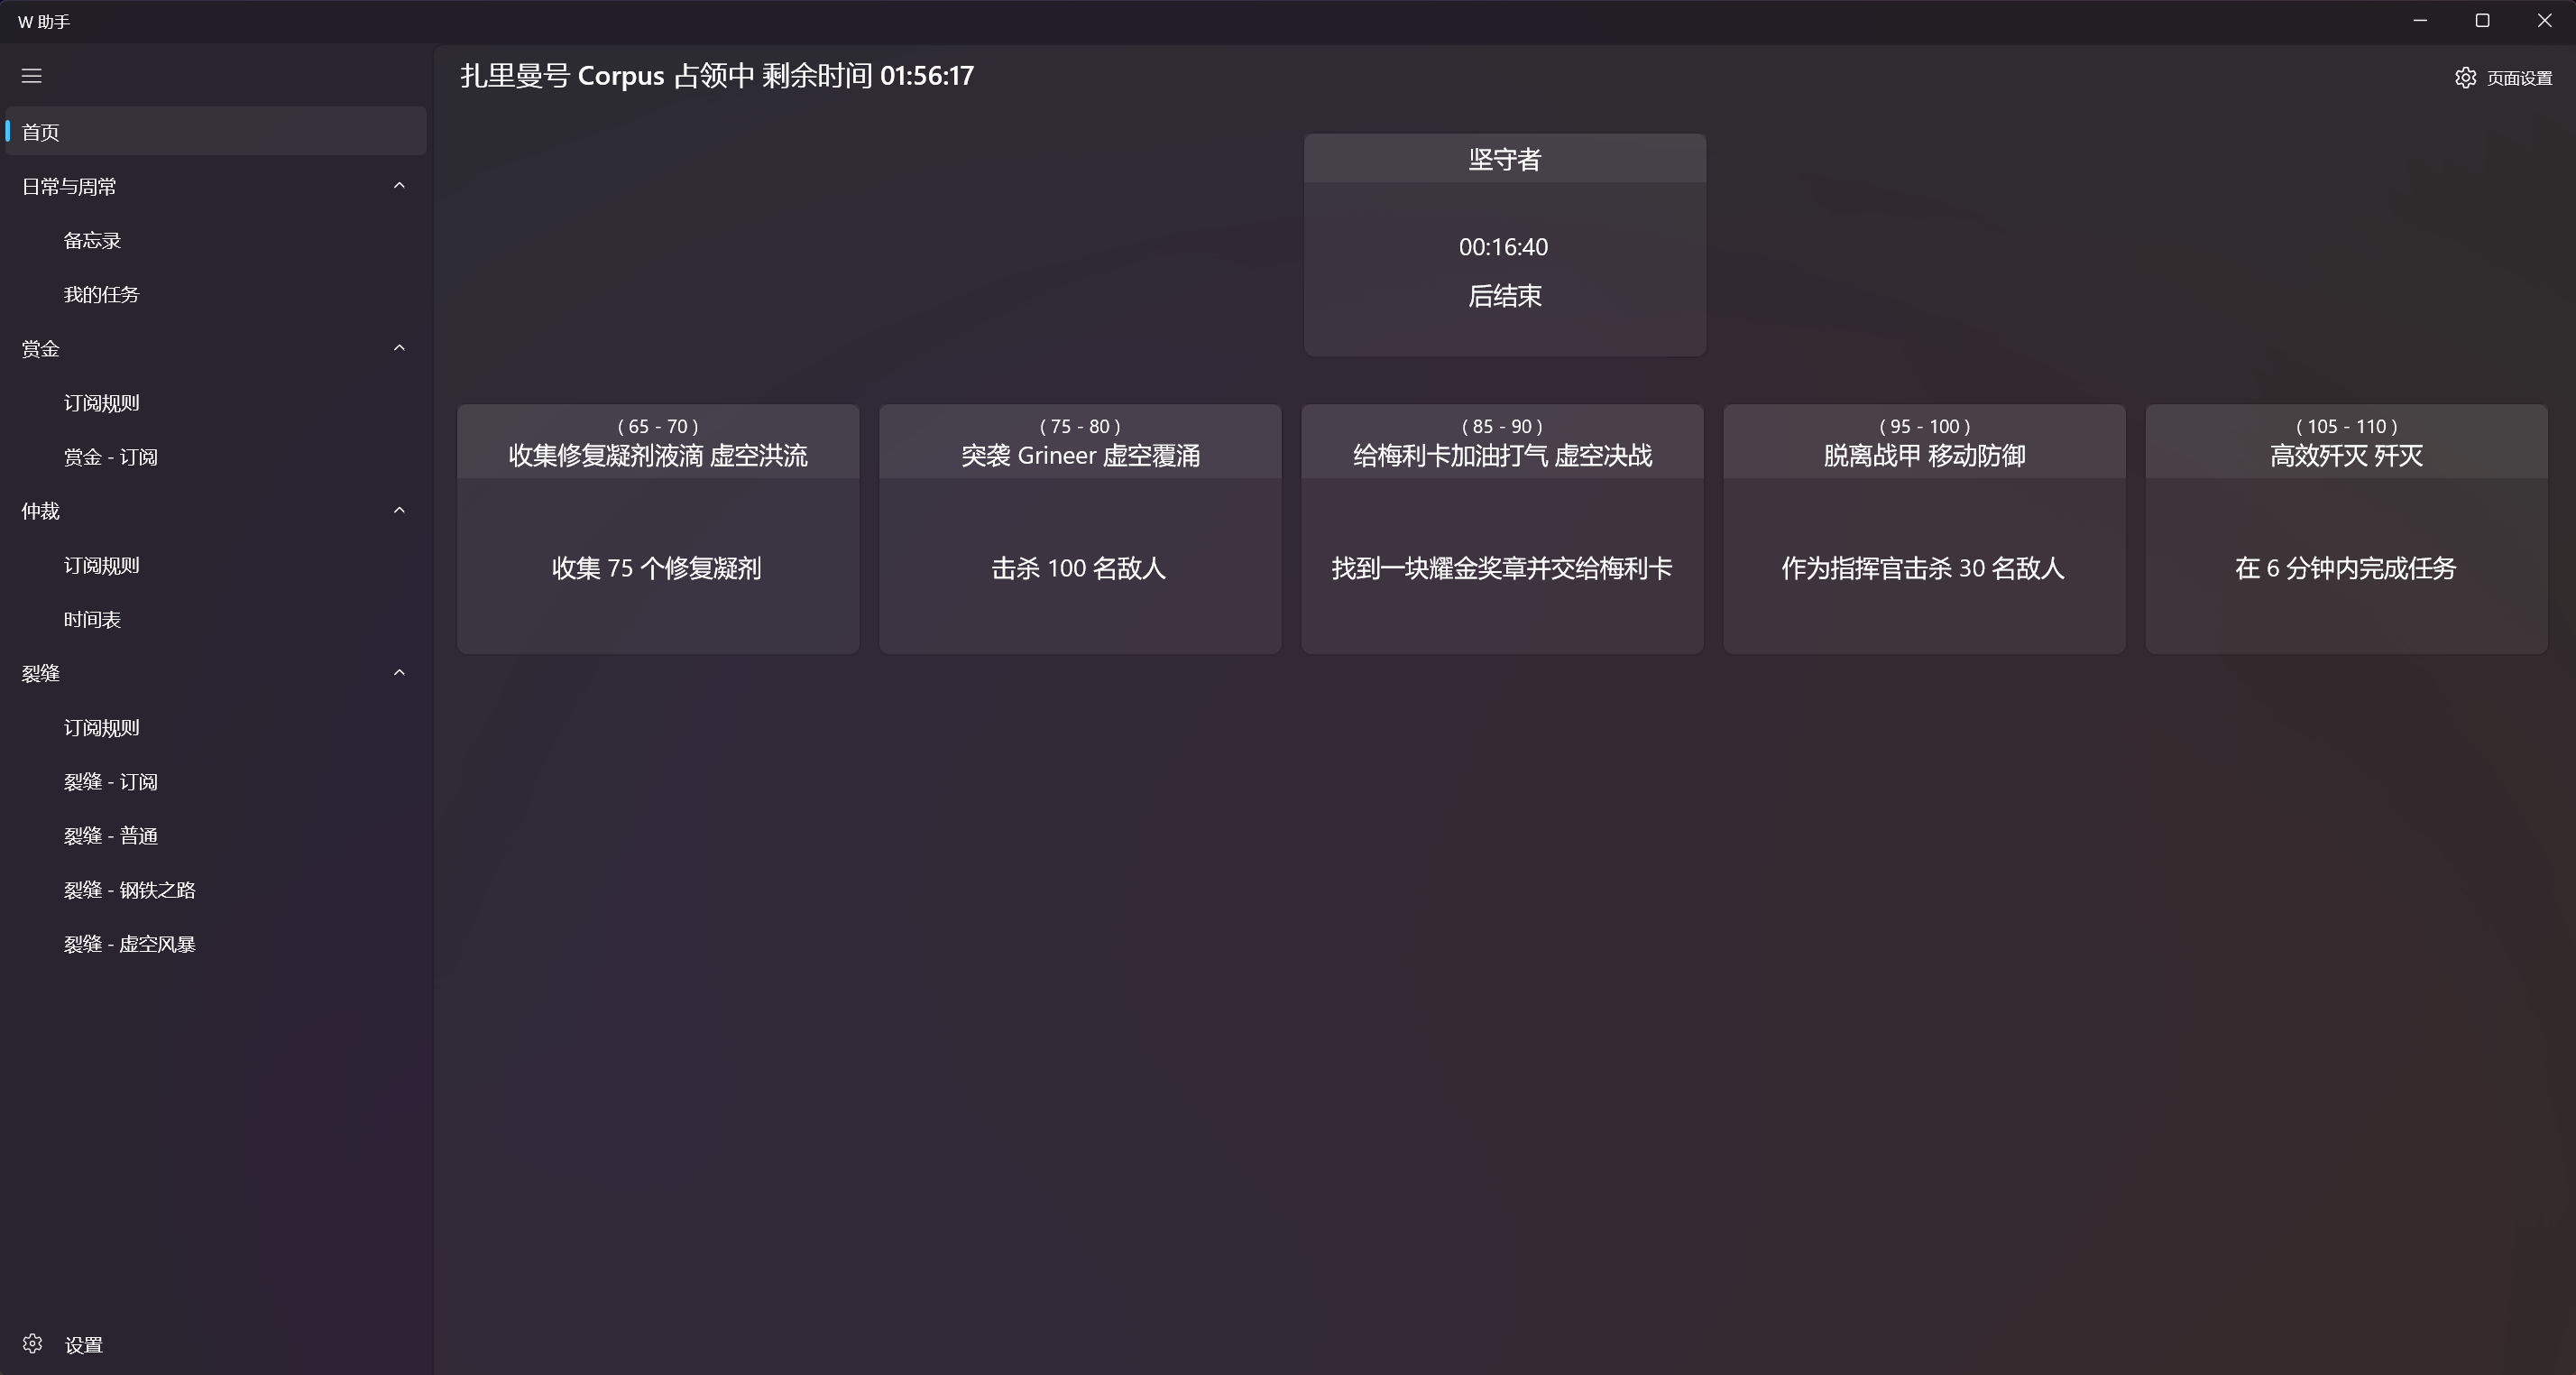The width and height of the screenshot is (2576, 1375).
Task: Open 裂缝 - 虚空风暴
Action: pyautogui.click(x=128, y=943)
